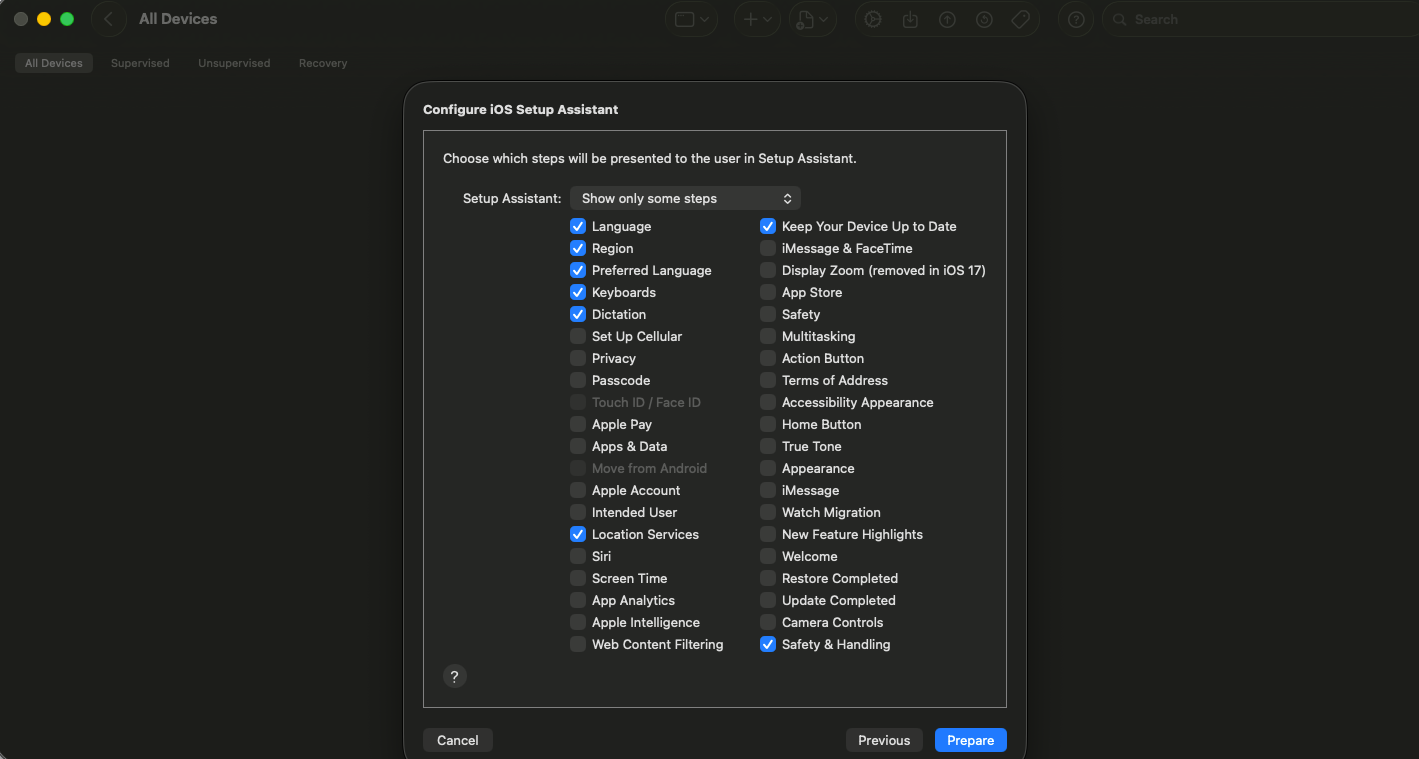Uncheck the Dictation checkbox
Screen dimensions: 1419x759
pos(578,314)
